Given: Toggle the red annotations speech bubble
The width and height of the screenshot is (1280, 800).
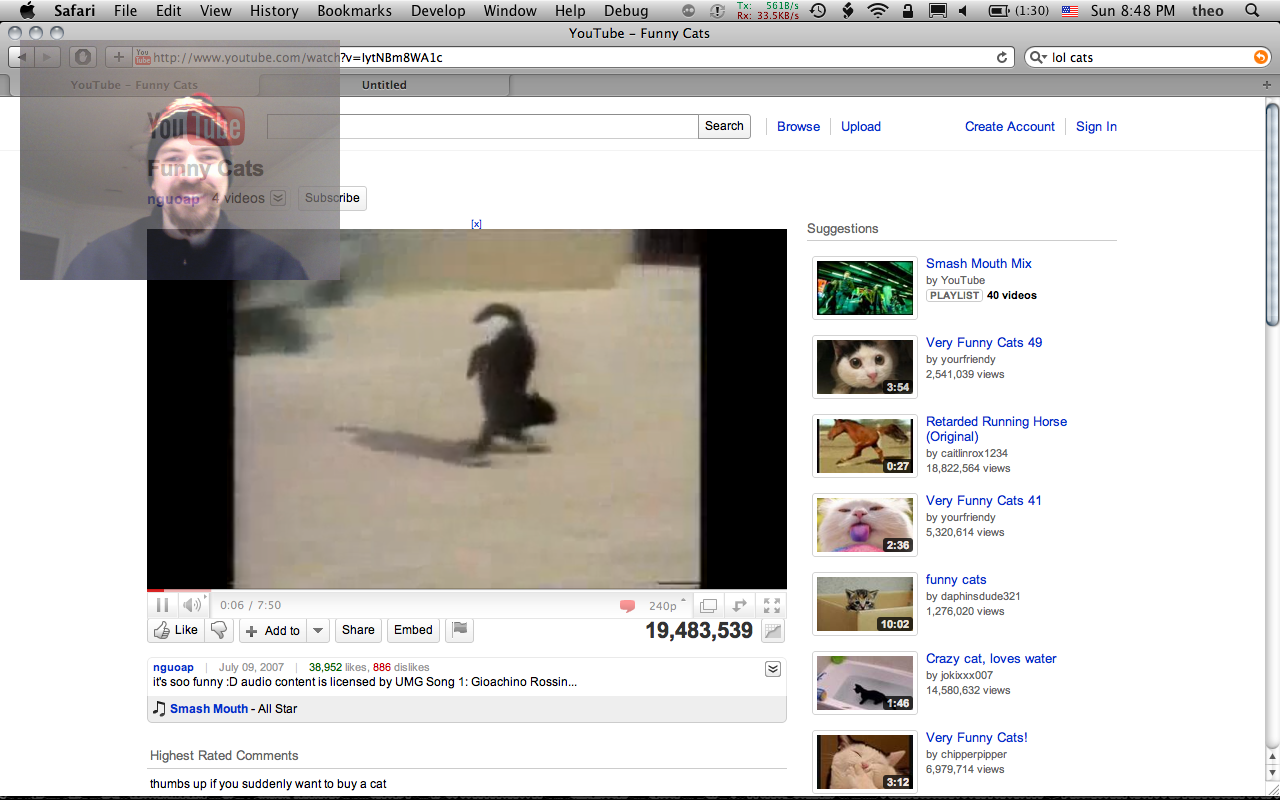Looking at the screenshot, I should [x=628, y=606].
